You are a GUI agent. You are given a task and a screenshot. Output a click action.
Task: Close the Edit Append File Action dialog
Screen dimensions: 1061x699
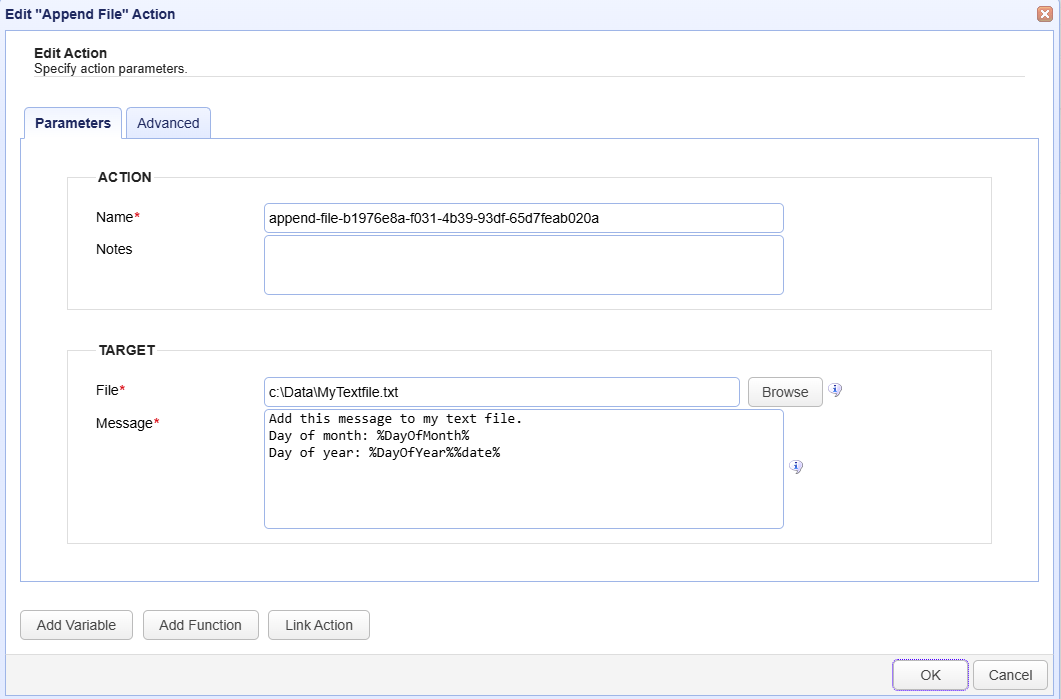tap(1044, 14)
